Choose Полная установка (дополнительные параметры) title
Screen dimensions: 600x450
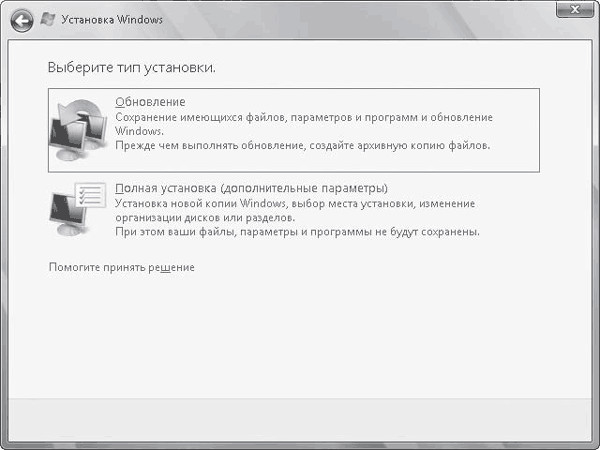251,188
